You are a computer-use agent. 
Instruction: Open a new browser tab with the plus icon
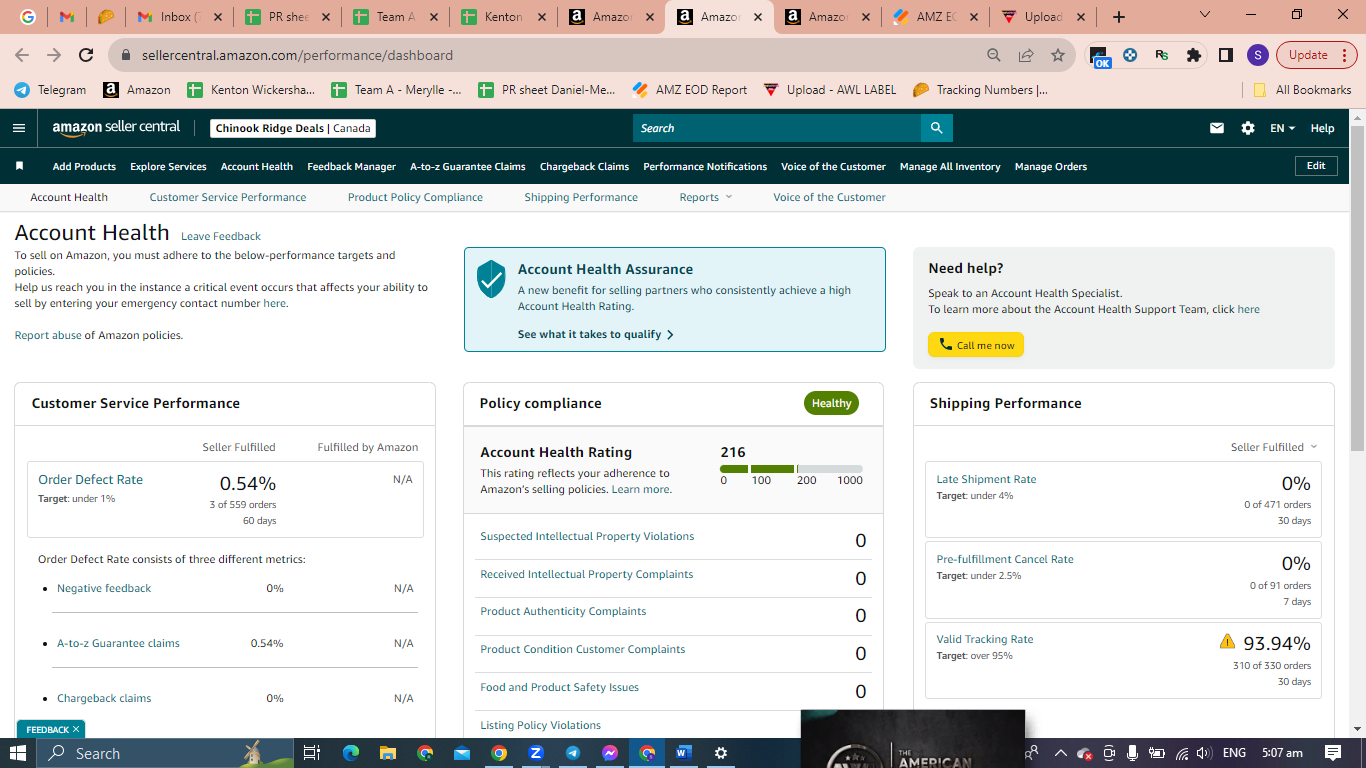1119,17
